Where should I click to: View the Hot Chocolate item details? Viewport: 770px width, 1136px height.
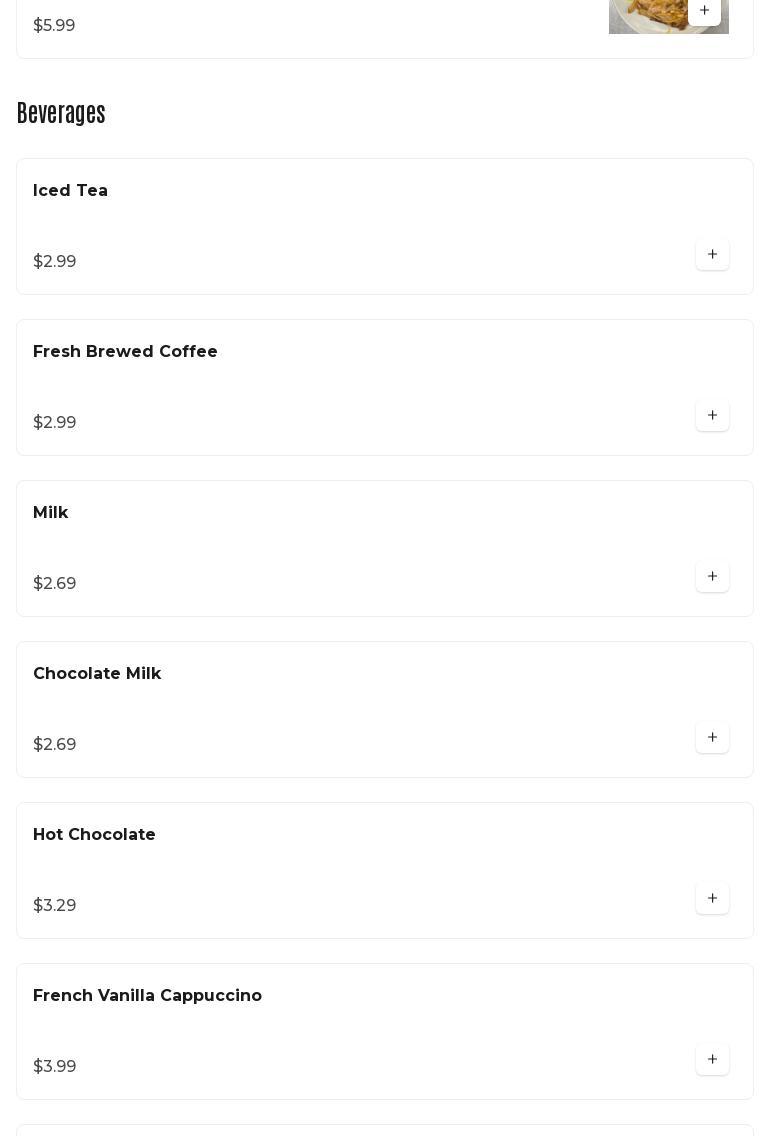pos(94,835)
